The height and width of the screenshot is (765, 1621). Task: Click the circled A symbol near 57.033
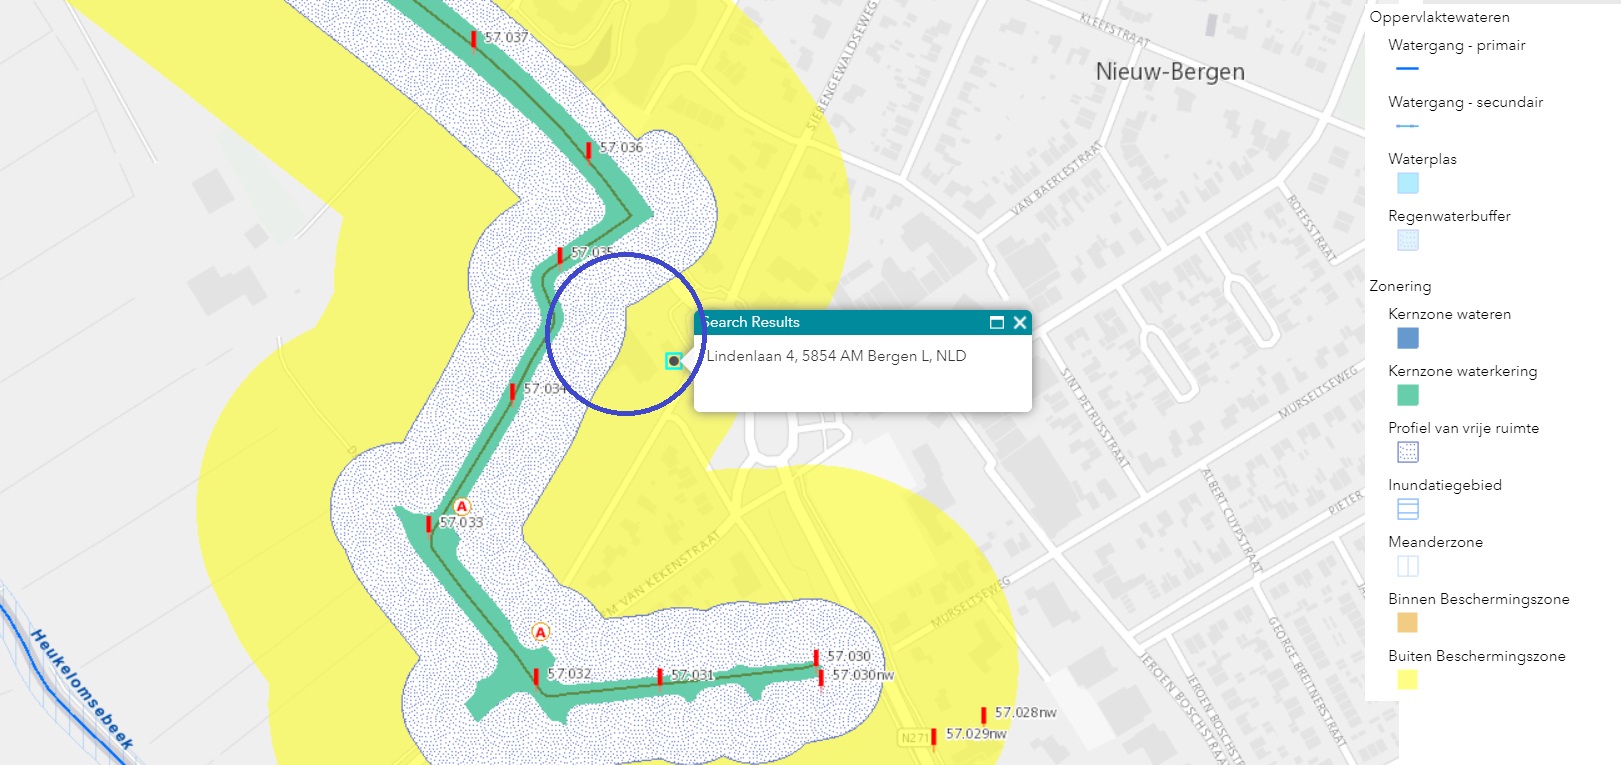461,506
